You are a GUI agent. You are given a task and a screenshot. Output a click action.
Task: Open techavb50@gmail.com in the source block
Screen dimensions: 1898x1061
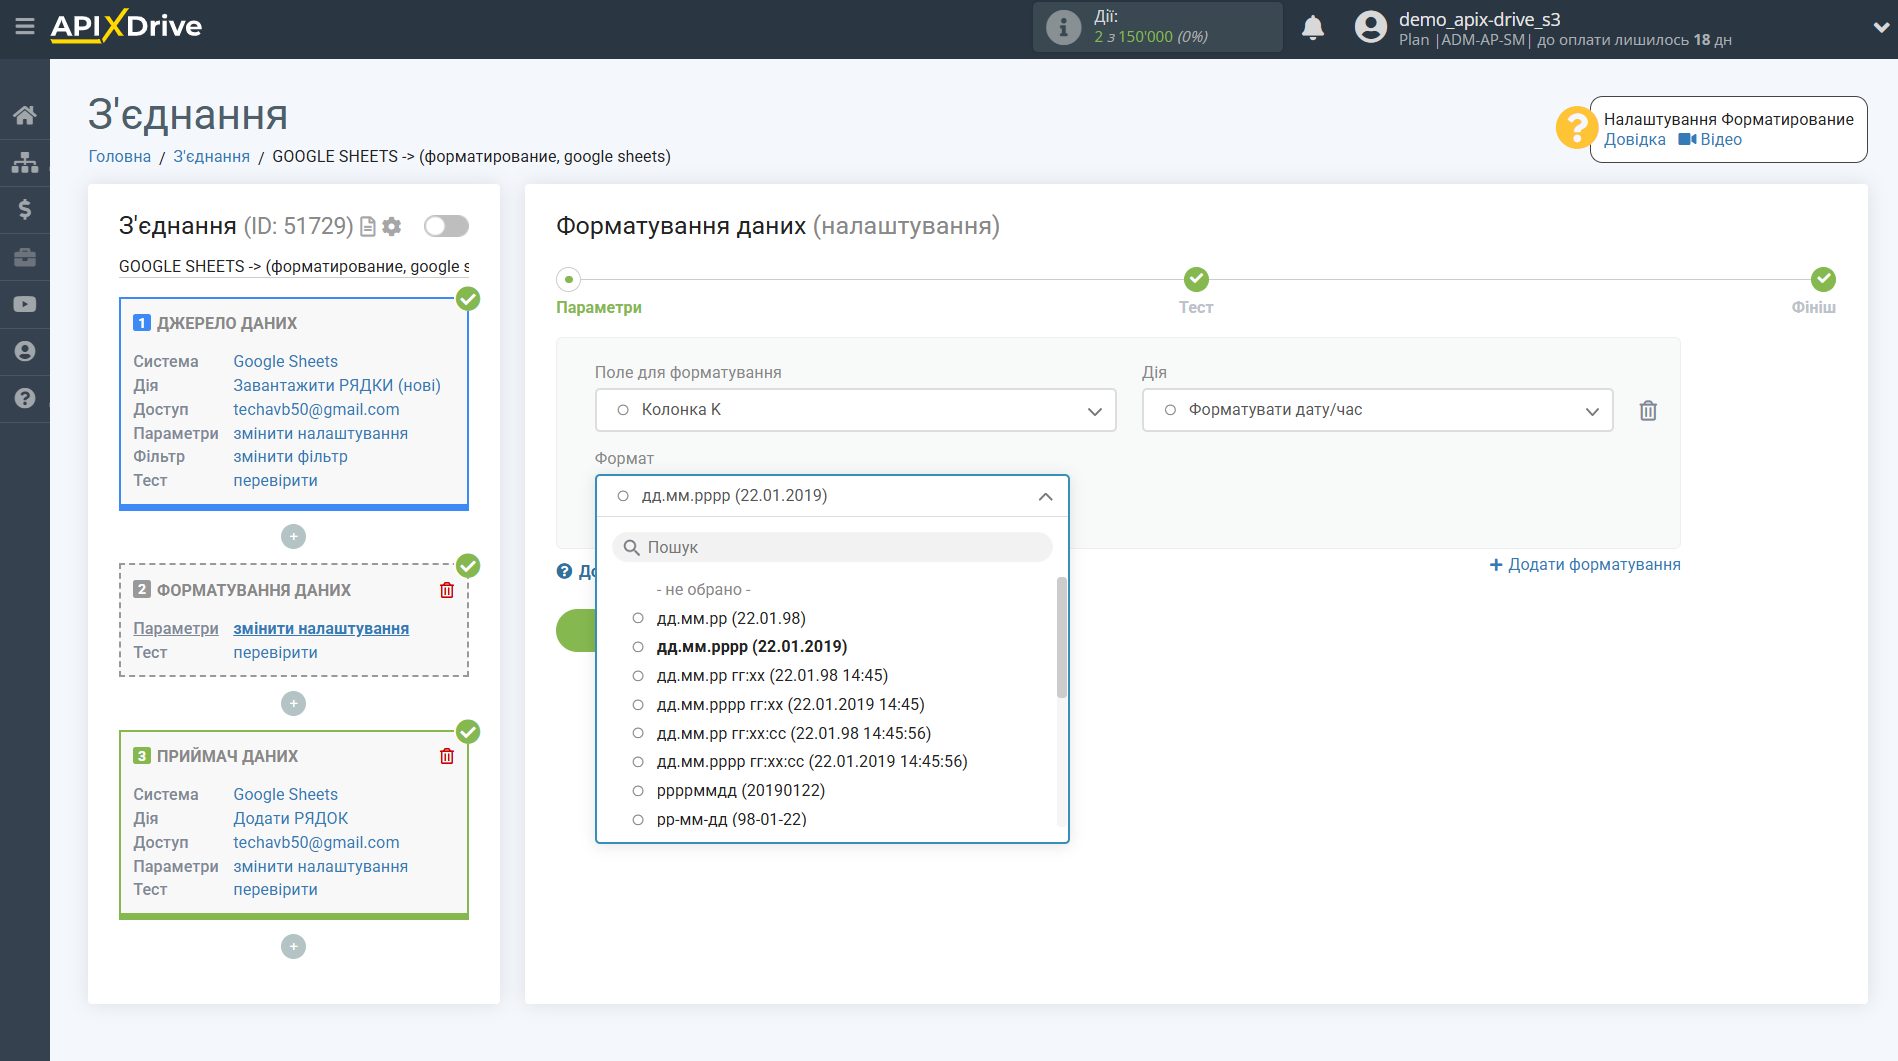(316, 409)
